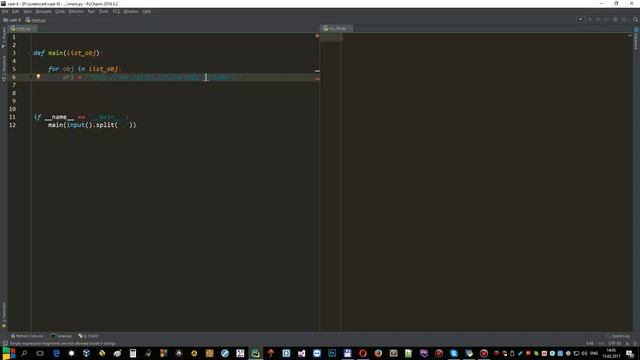Click the if __name__ line 11

[81, 117]
